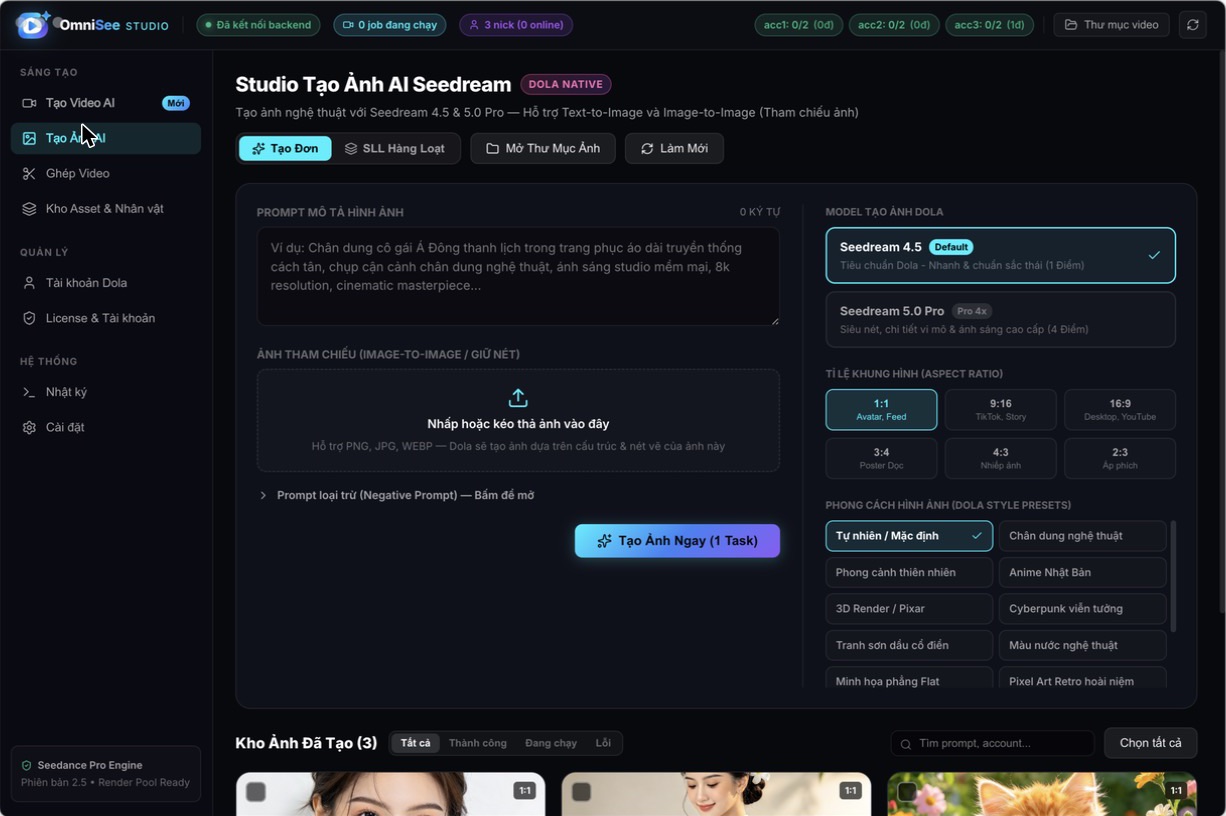
Task: Open Kho Asset & Nhân vật
Action: tap(106, 208)
